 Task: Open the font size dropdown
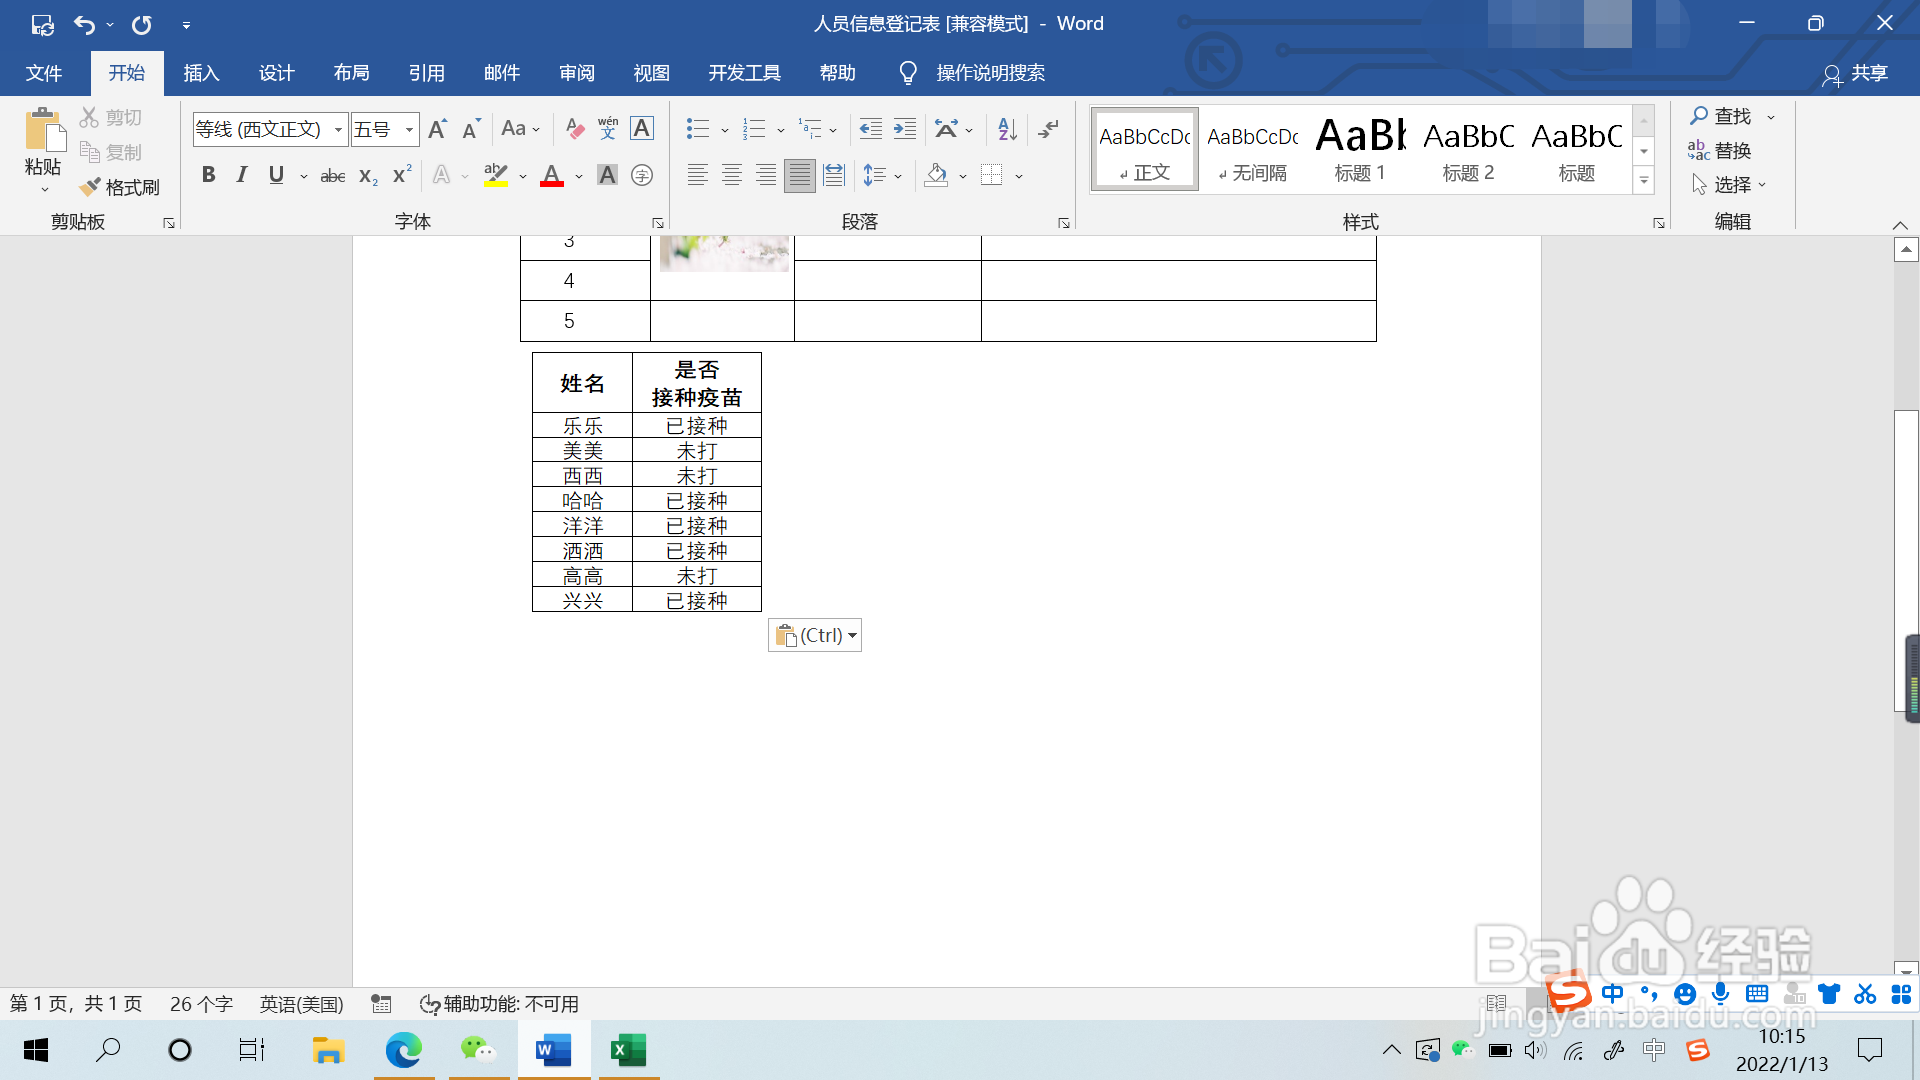pyautogui.click(x=409, y=129)
